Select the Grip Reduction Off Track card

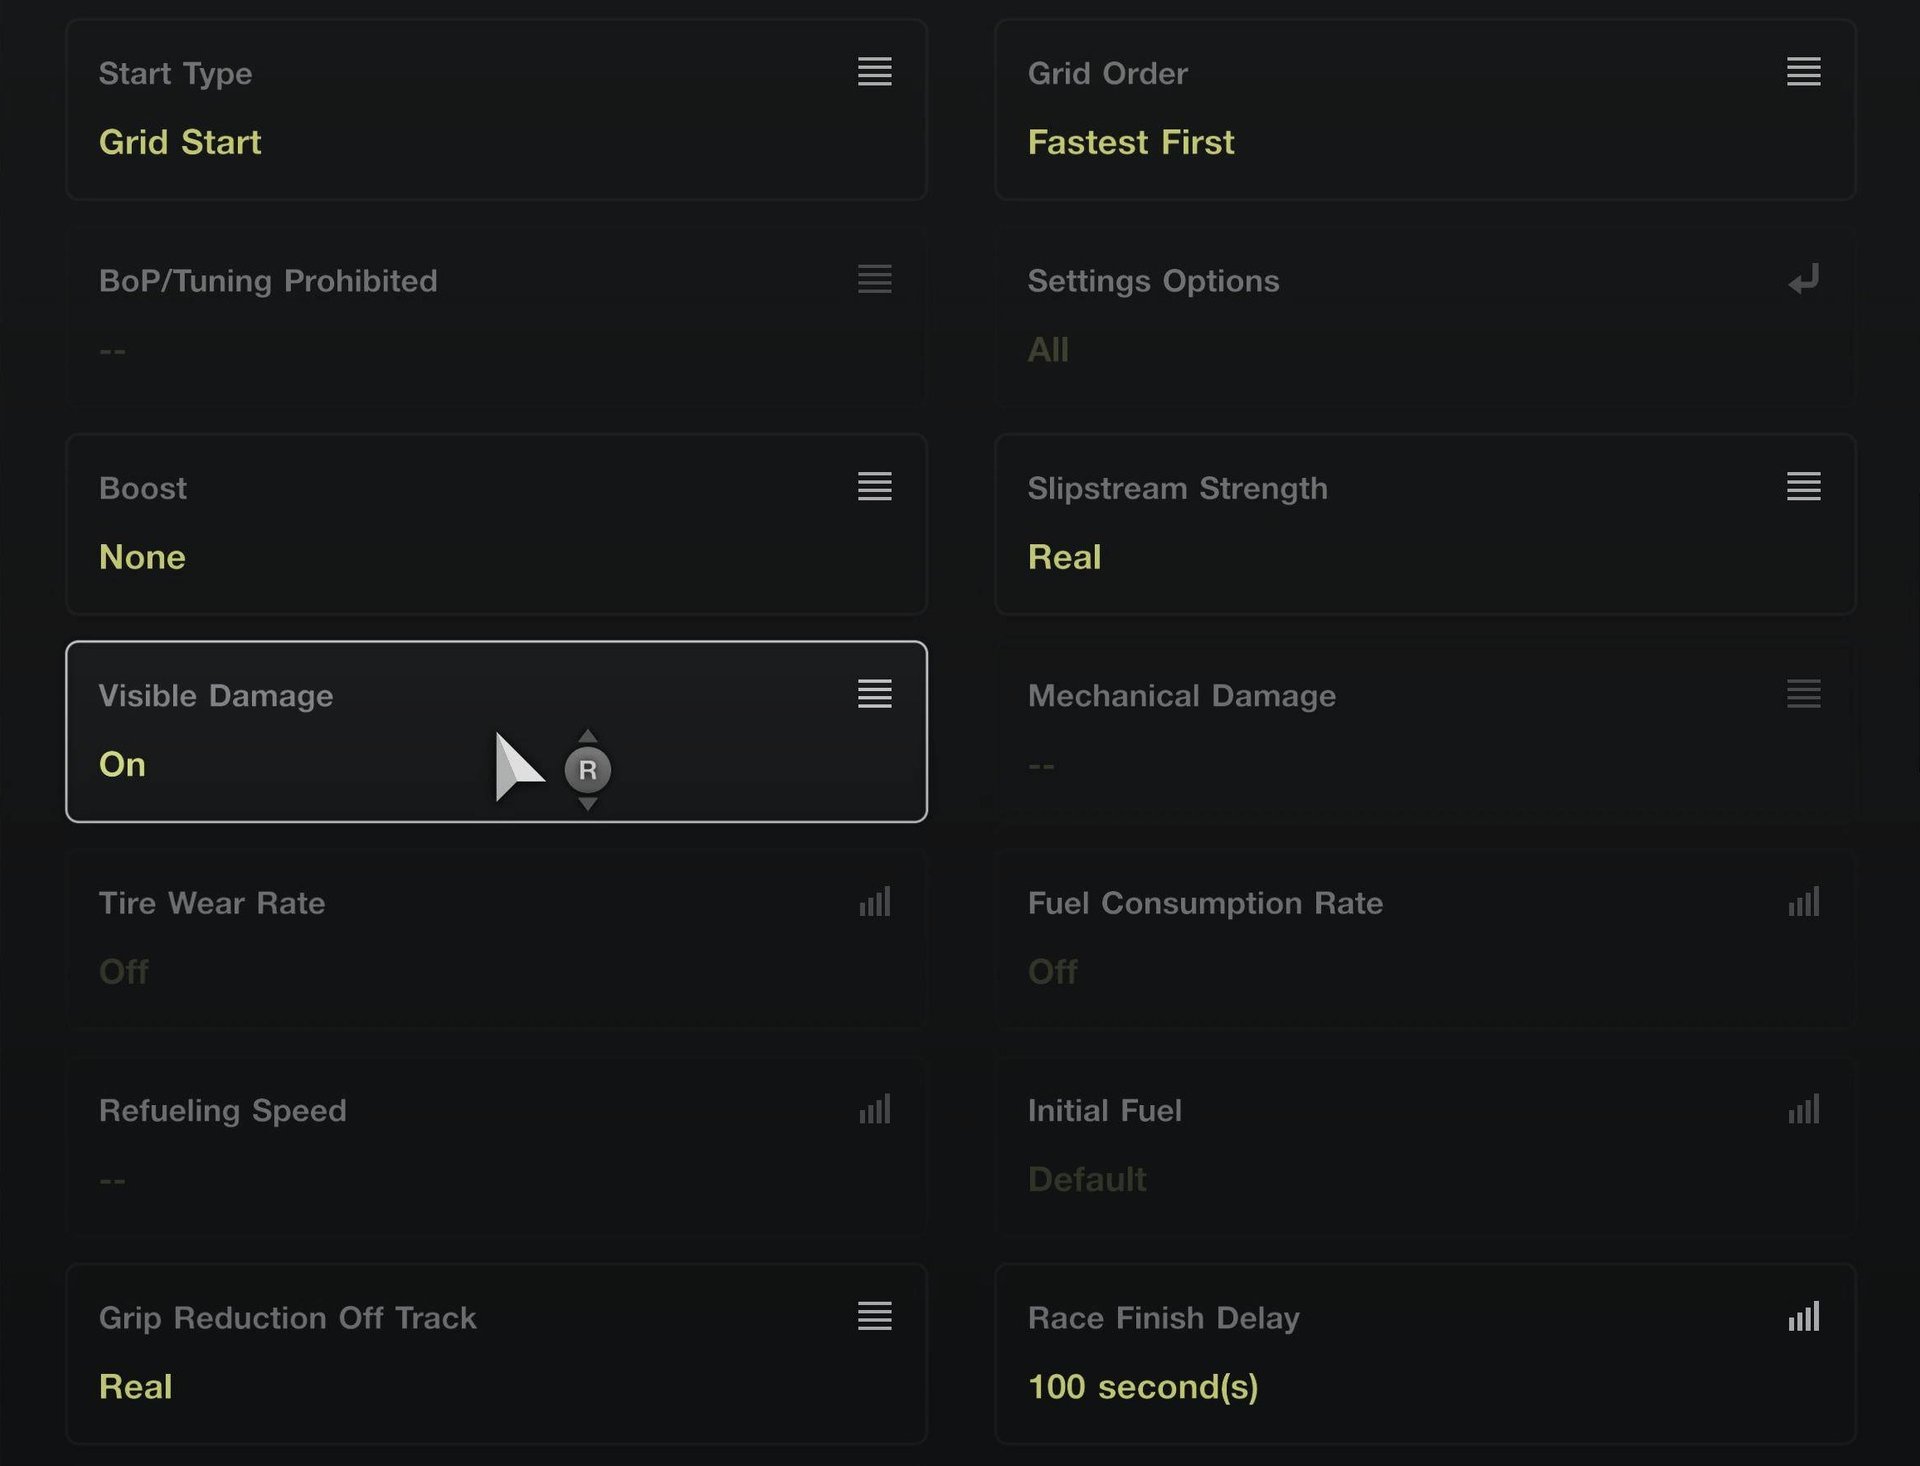(496, 1354)
